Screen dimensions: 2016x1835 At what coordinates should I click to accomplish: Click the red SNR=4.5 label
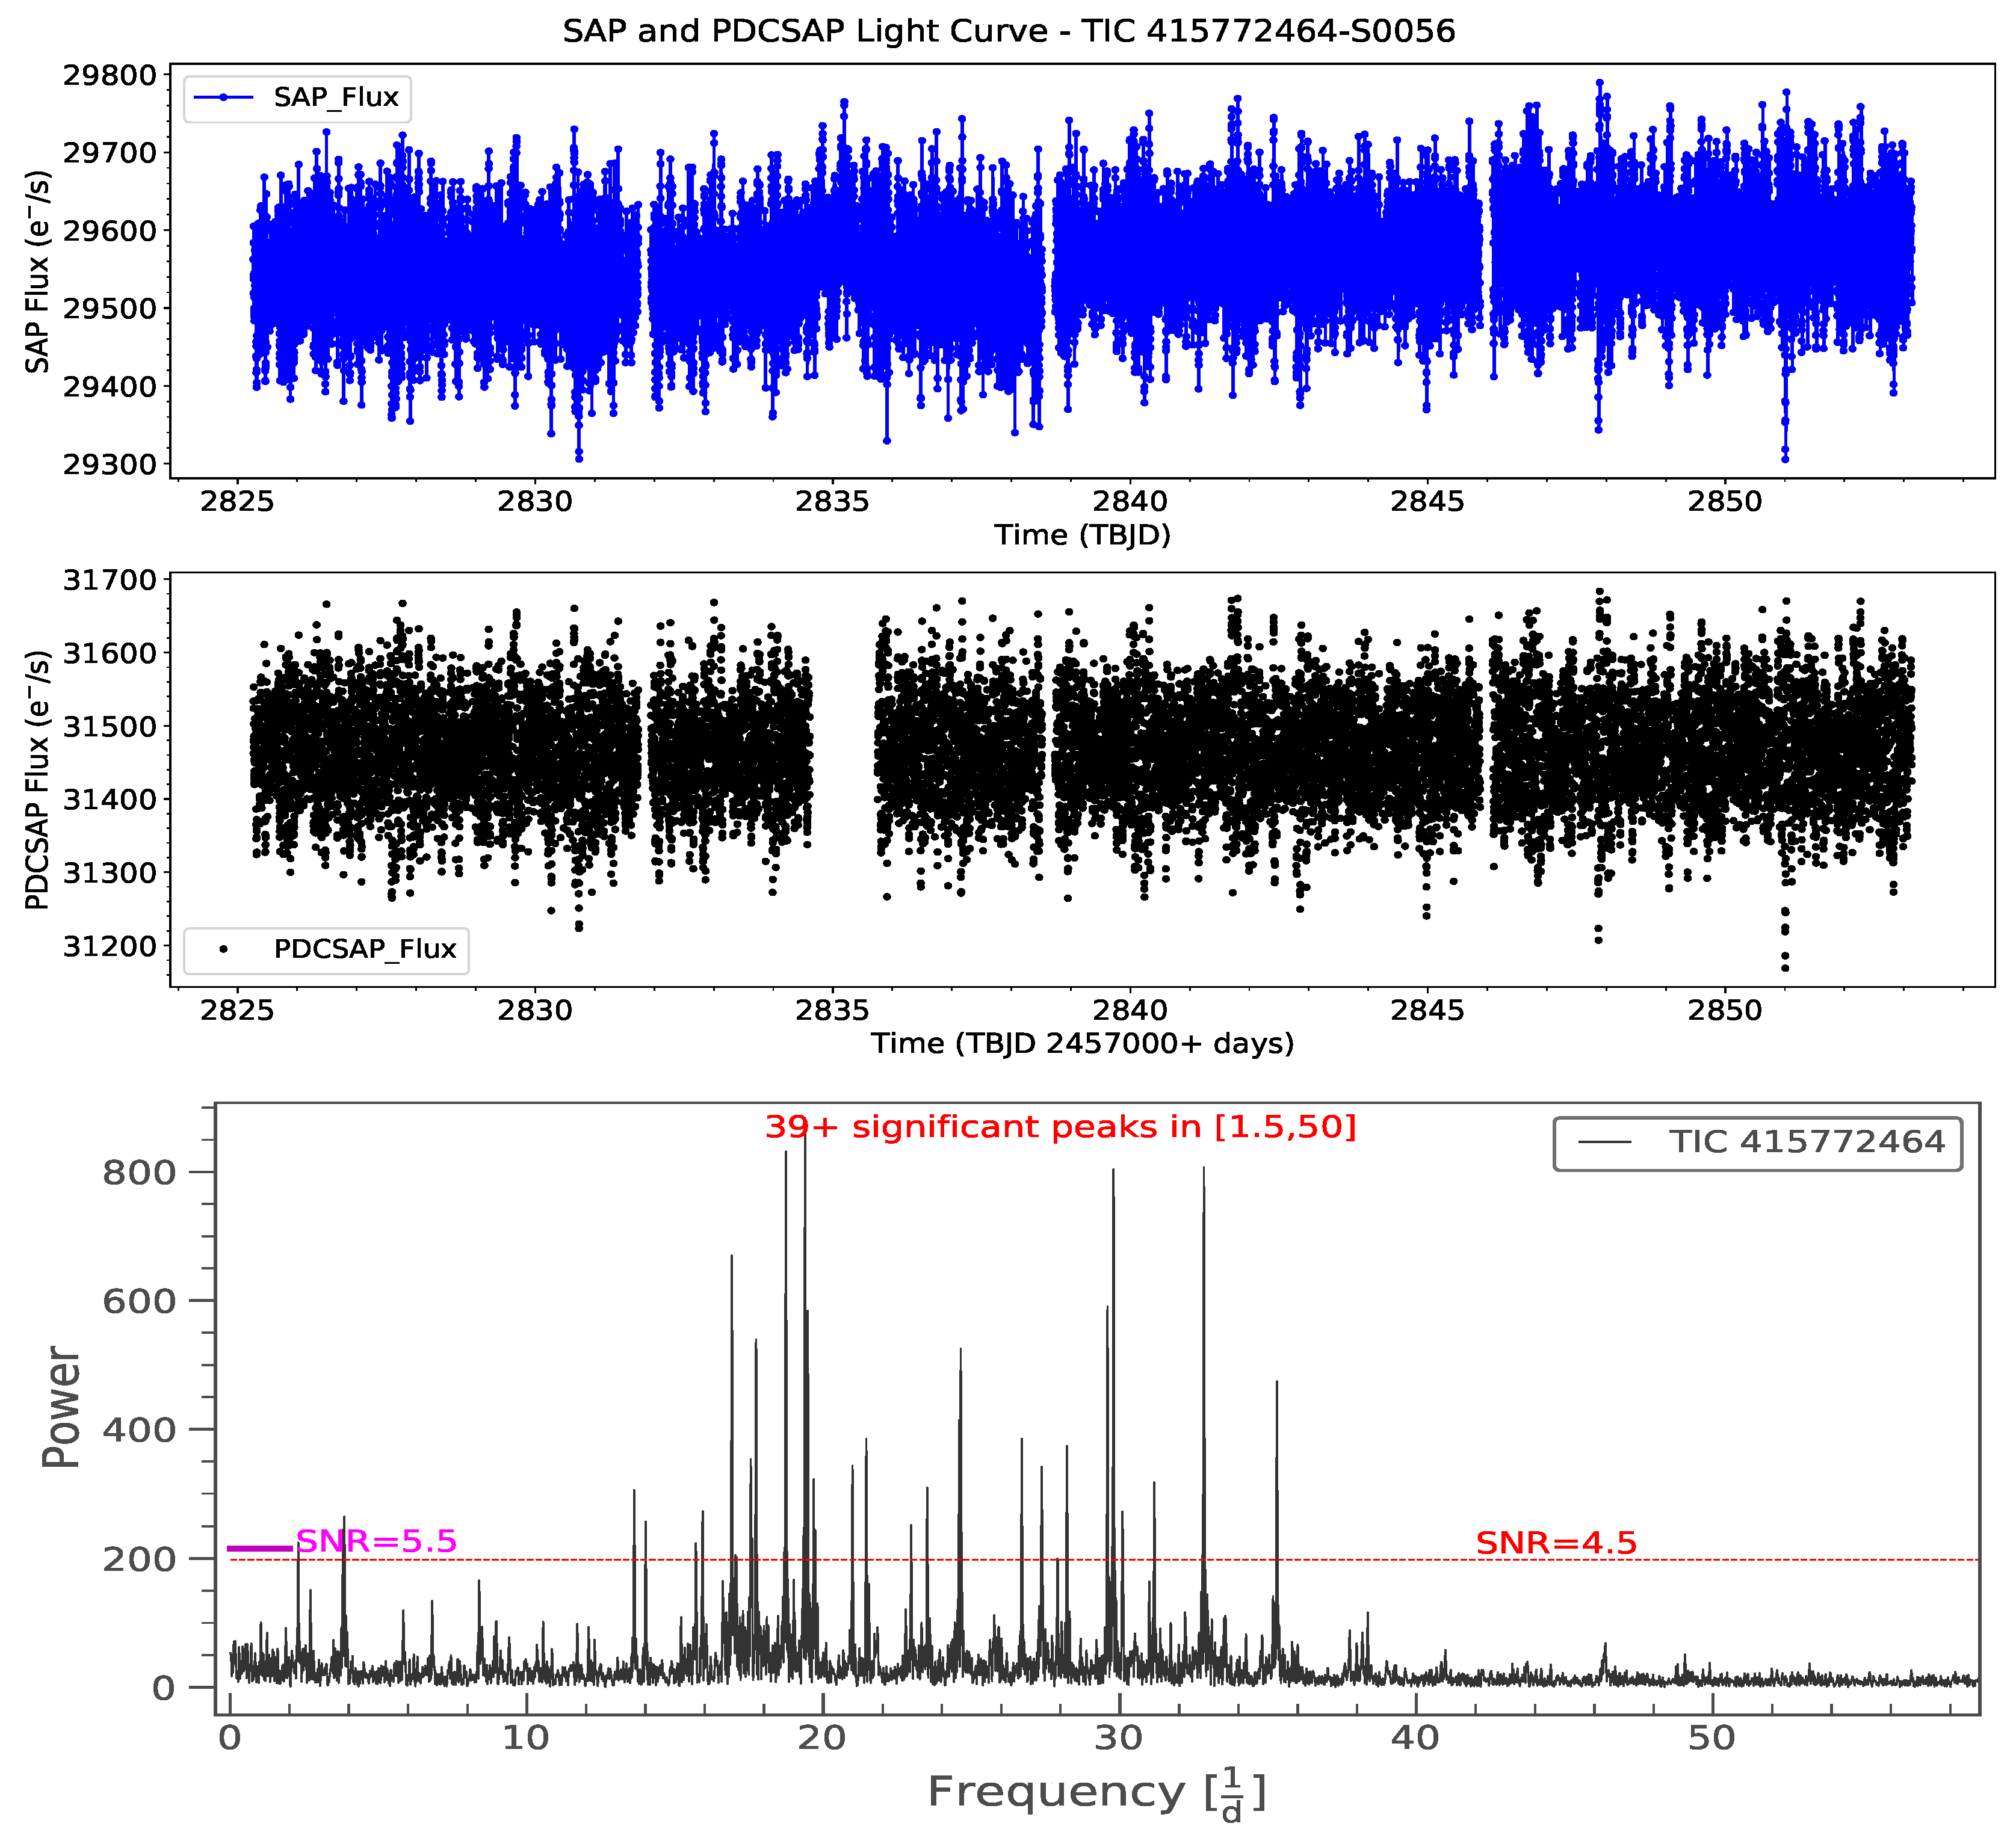click(1556, 1542)
